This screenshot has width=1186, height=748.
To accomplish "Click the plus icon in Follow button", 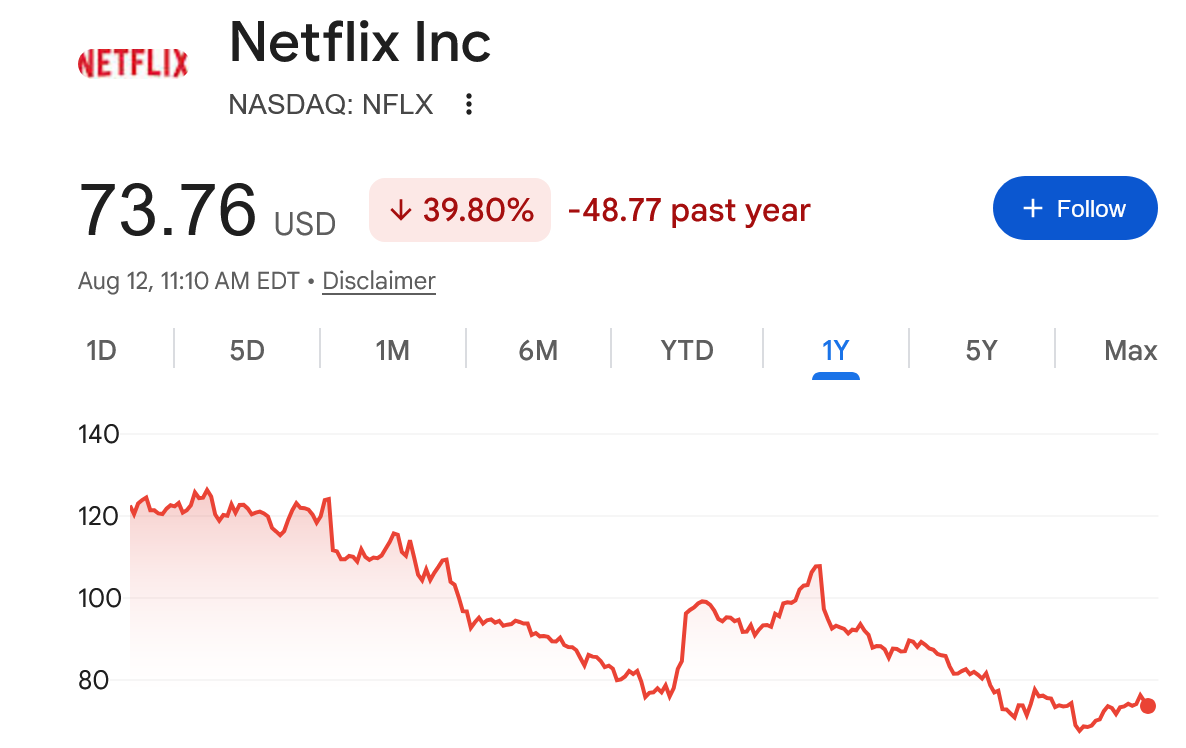I will [x=1032, y=208].
